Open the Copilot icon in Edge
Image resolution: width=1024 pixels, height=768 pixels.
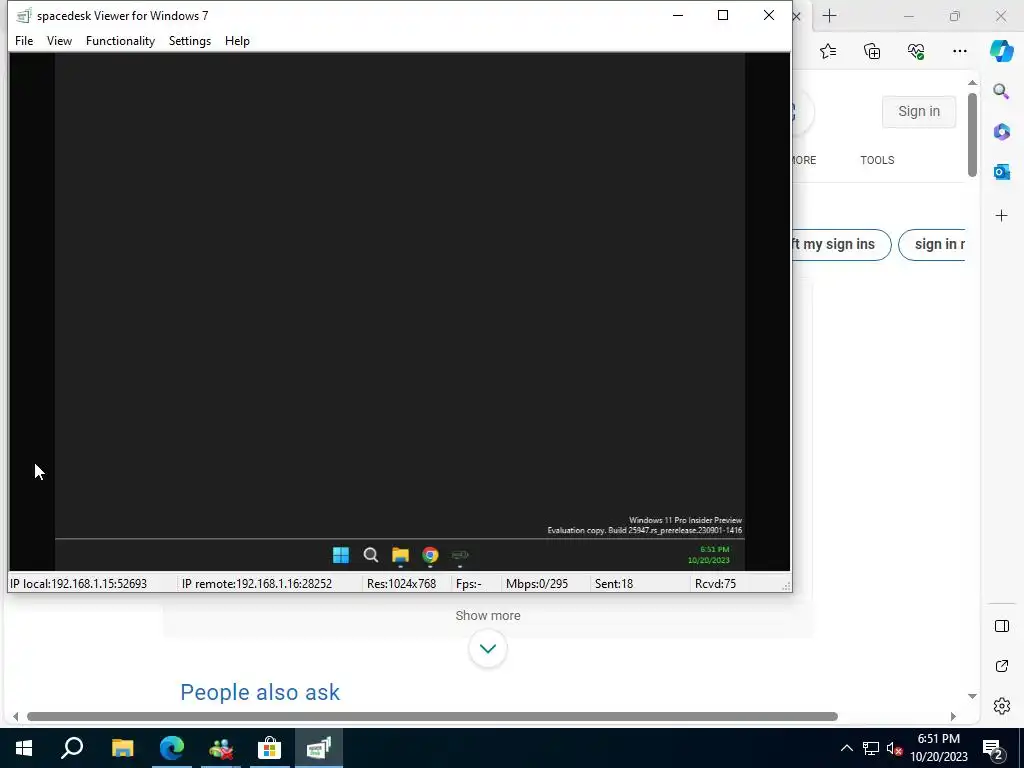click(x=1001, y=51)
